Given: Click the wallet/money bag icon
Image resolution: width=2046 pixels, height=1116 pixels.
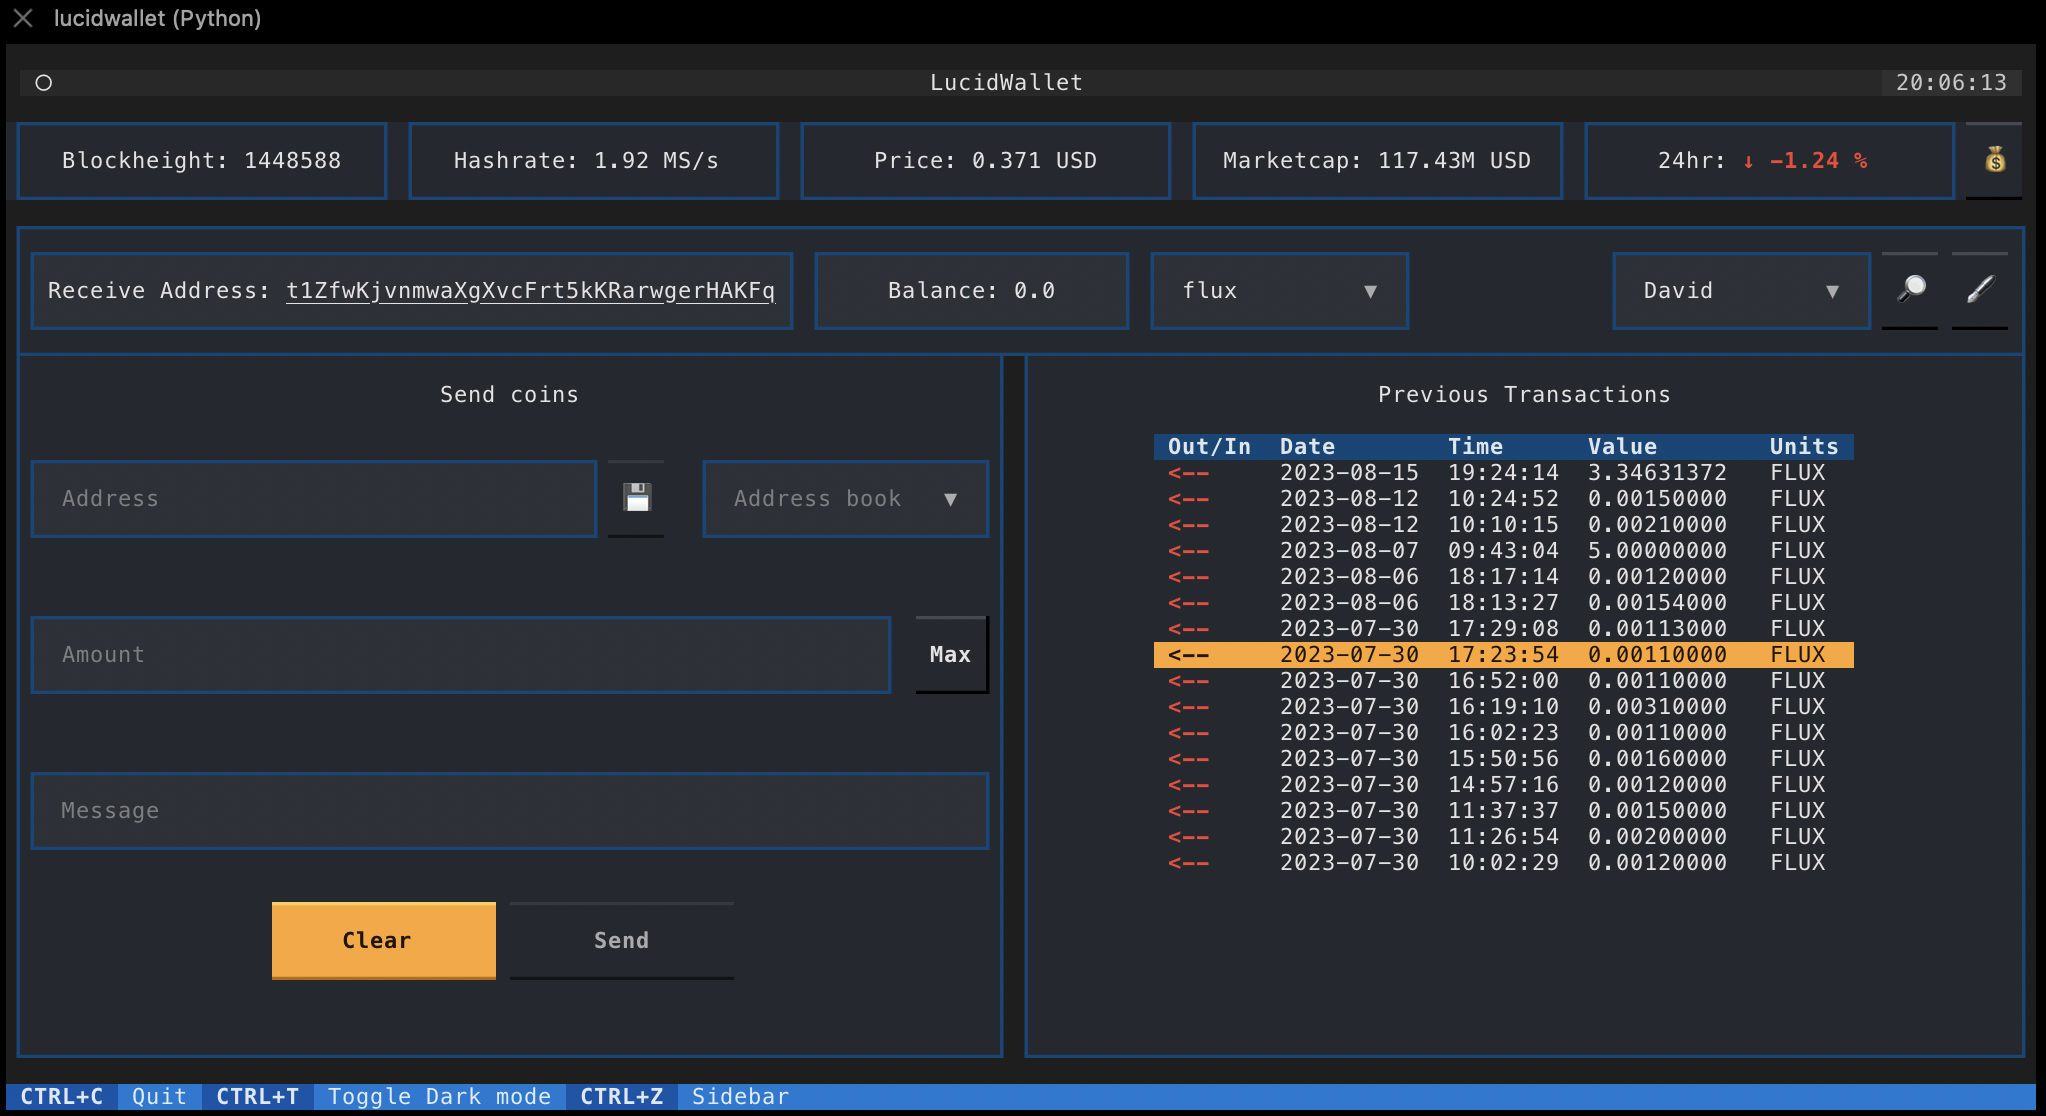Looking at the screenshot, I should (1995, 159).
